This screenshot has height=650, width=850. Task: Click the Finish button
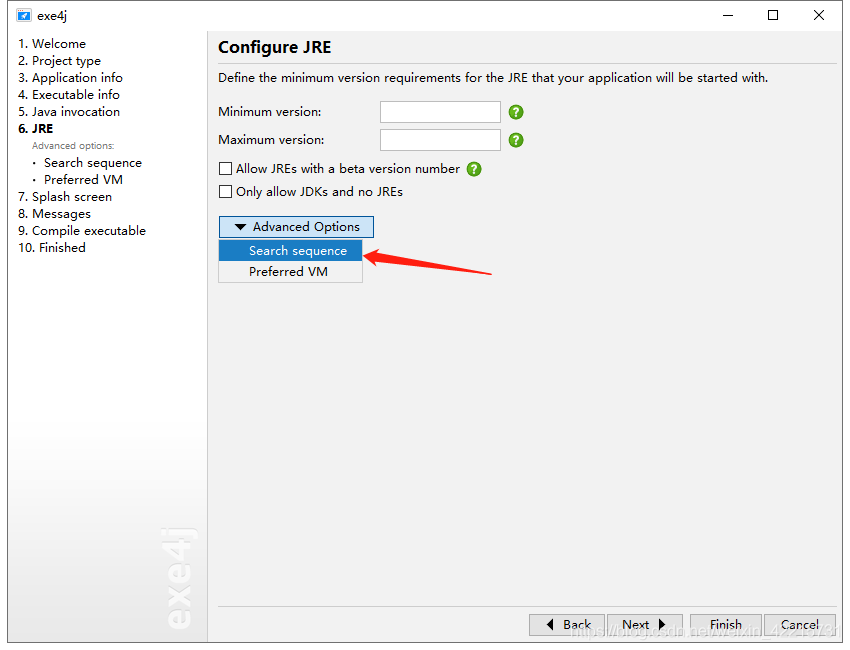pyautogui.click(x=726, y=625)
